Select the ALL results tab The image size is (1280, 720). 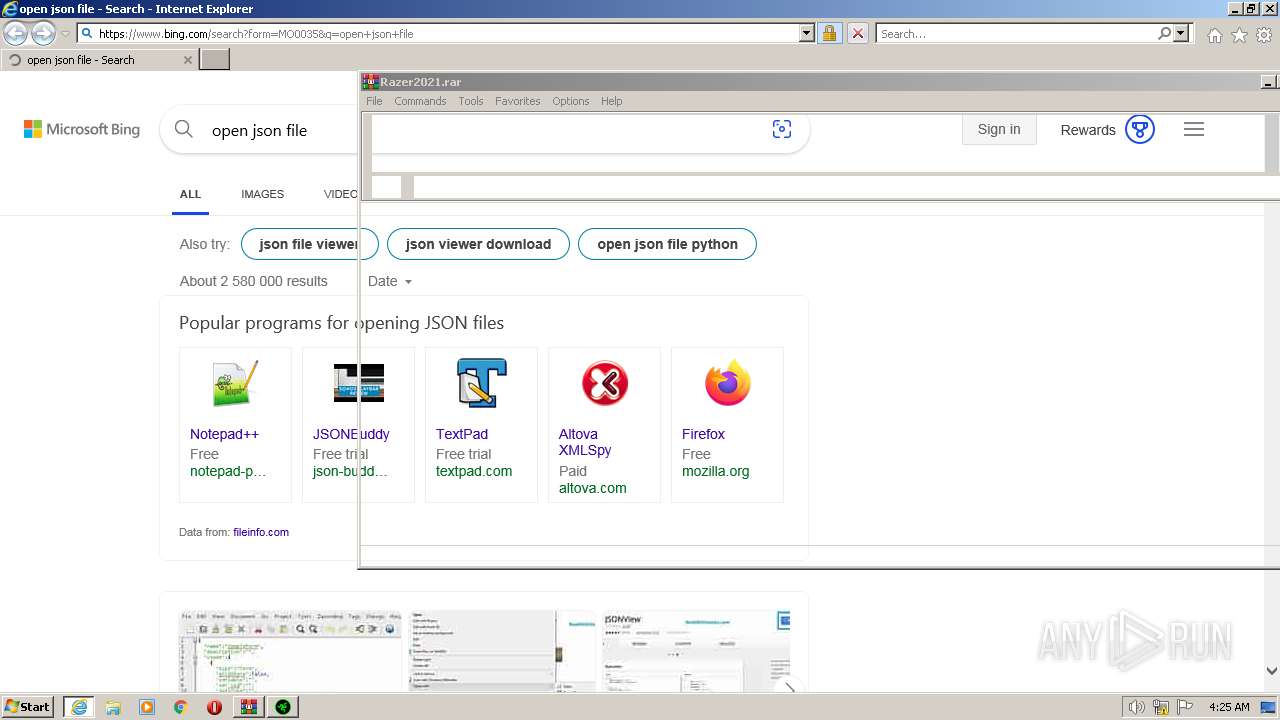(190, 194)
